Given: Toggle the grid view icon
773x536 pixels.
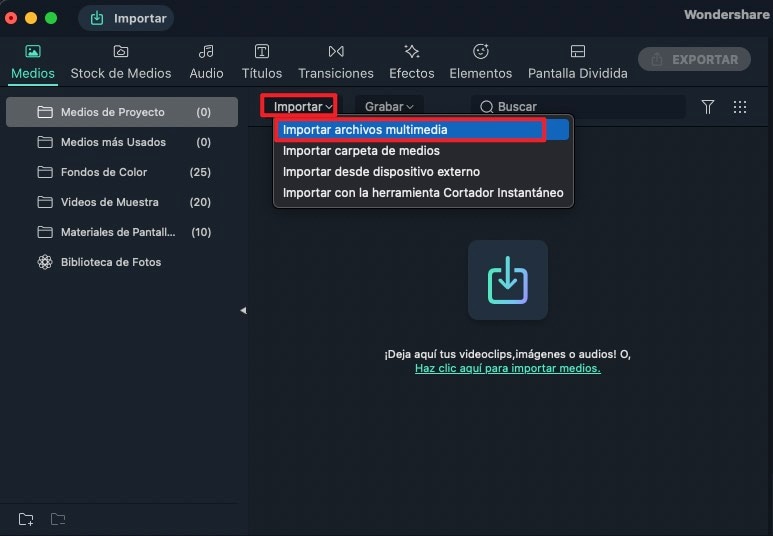Looking at the screenshot, I should coord(739,107).
